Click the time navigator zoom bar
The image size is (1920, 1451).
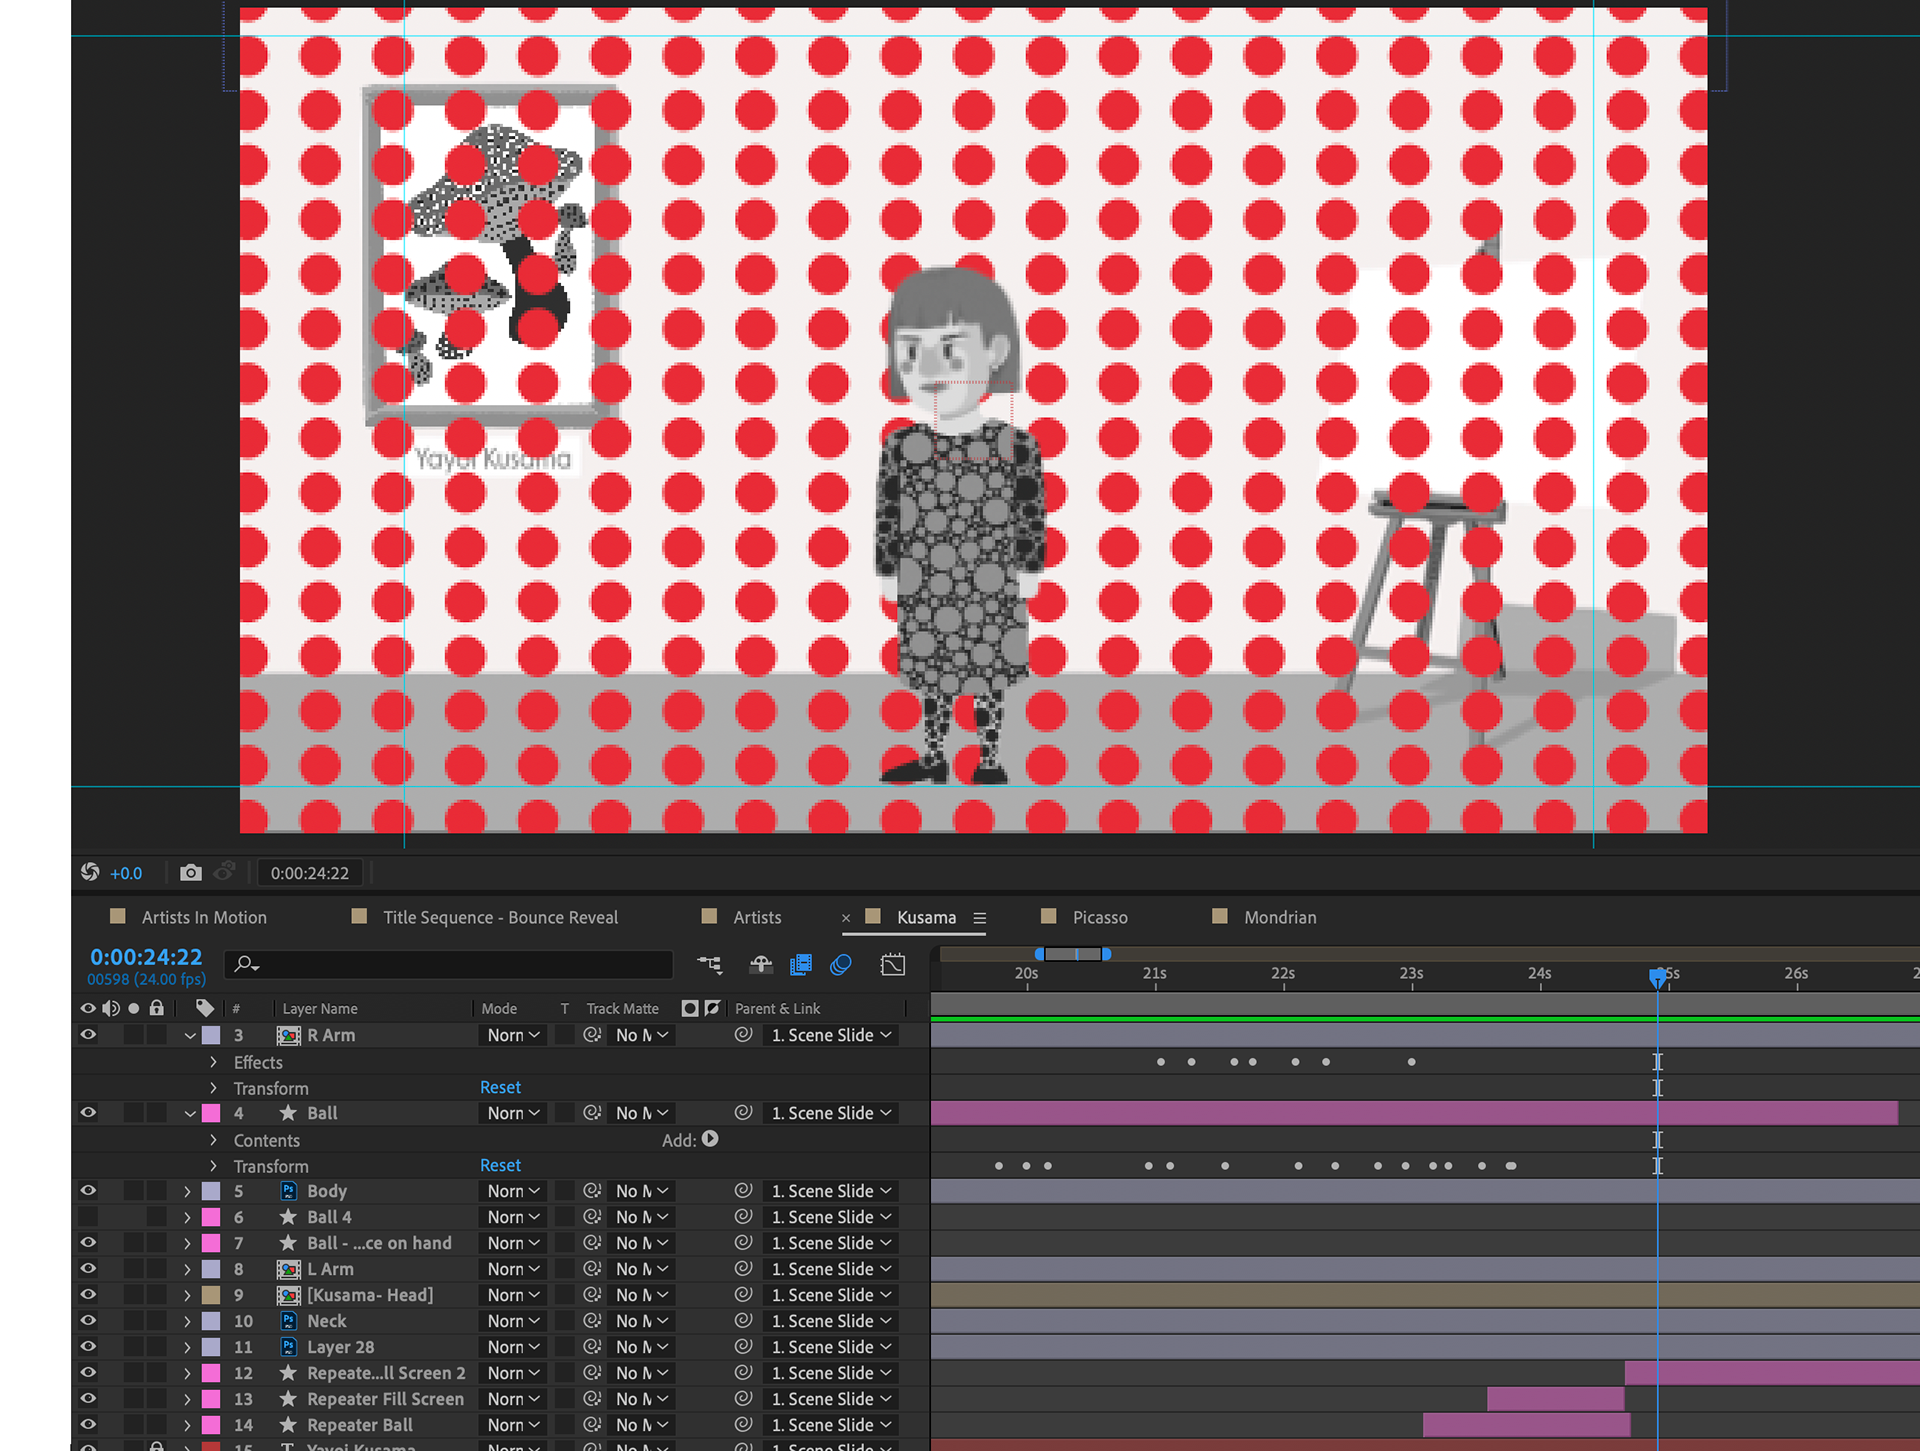[1073, 954]
